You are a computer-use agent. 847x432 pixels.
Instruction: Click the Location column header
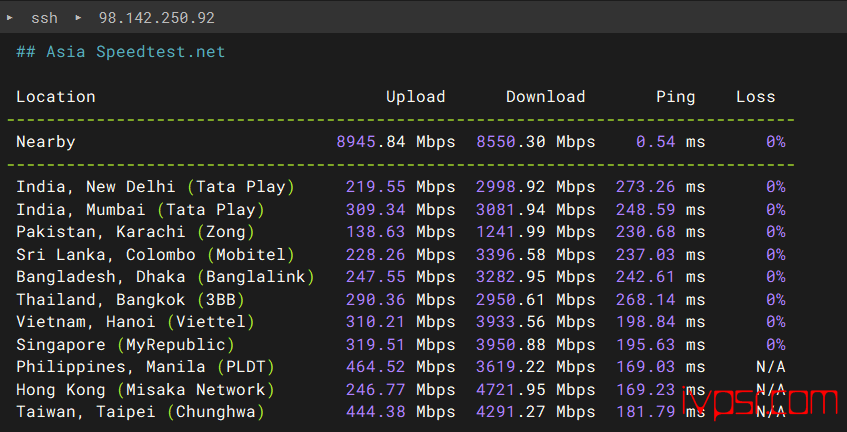[56, 97]
